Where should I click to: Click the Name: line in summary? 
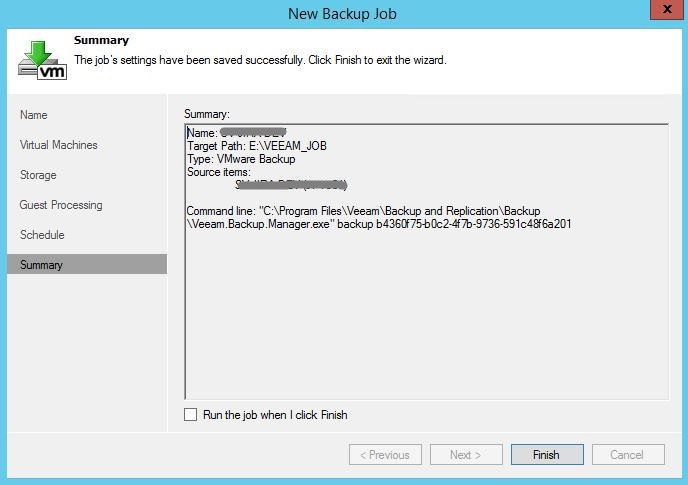(236, 133)
